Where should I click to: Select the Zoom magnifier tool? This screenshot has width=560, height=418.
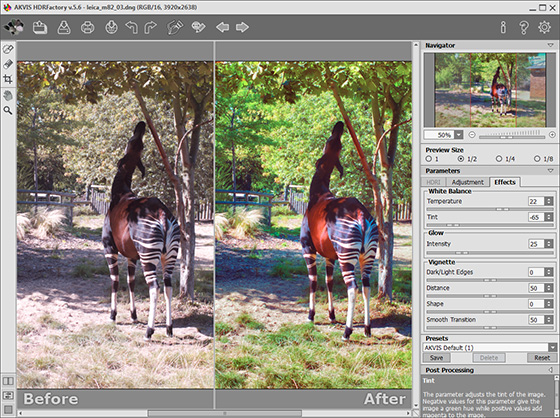coord(8,110)
